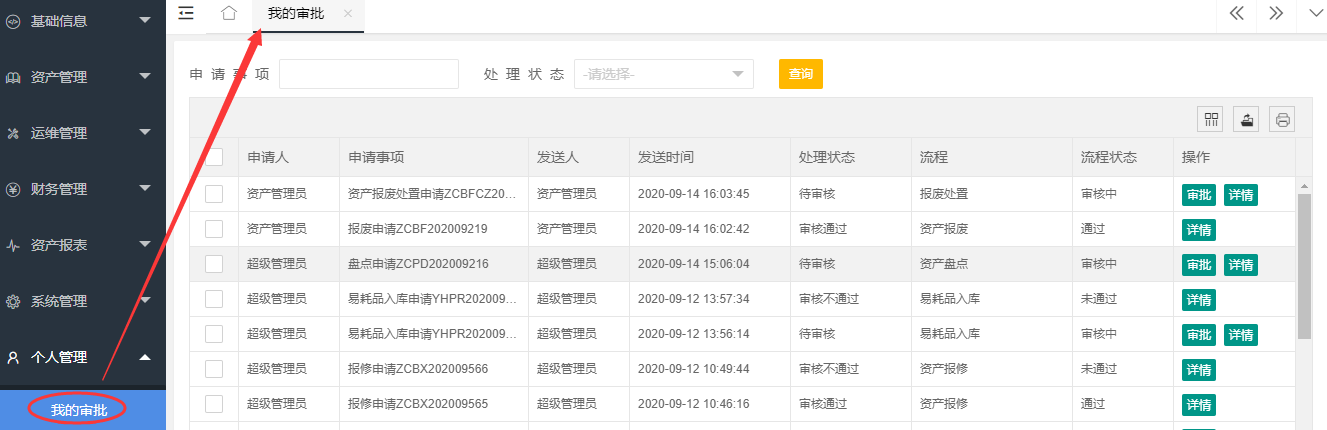Click the export table icon
The width and height of the screenshot is (1327, 430).
pyautogui.click(x=1246, y=120)
